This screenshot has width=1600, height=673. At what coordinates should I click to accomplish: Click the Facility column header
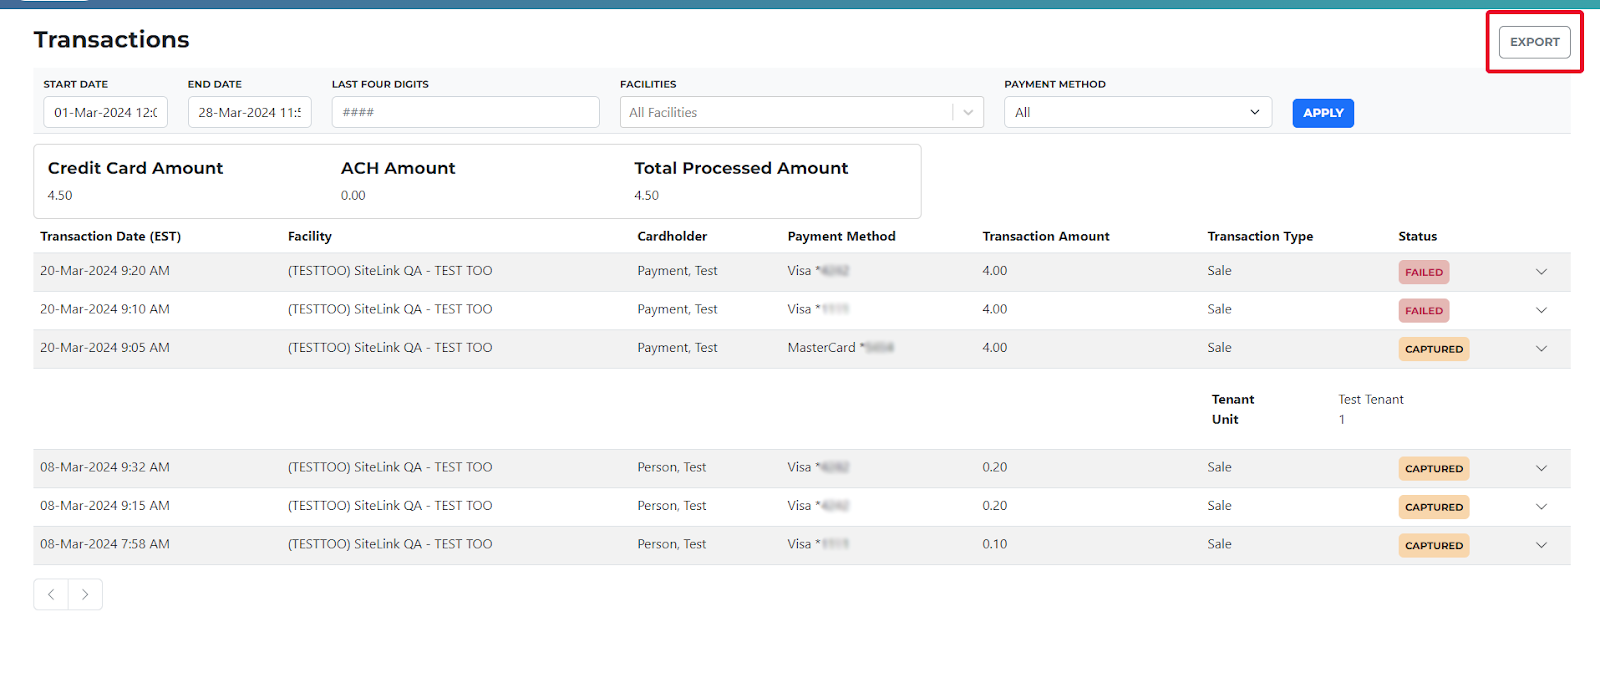click(x=309, y=236)
